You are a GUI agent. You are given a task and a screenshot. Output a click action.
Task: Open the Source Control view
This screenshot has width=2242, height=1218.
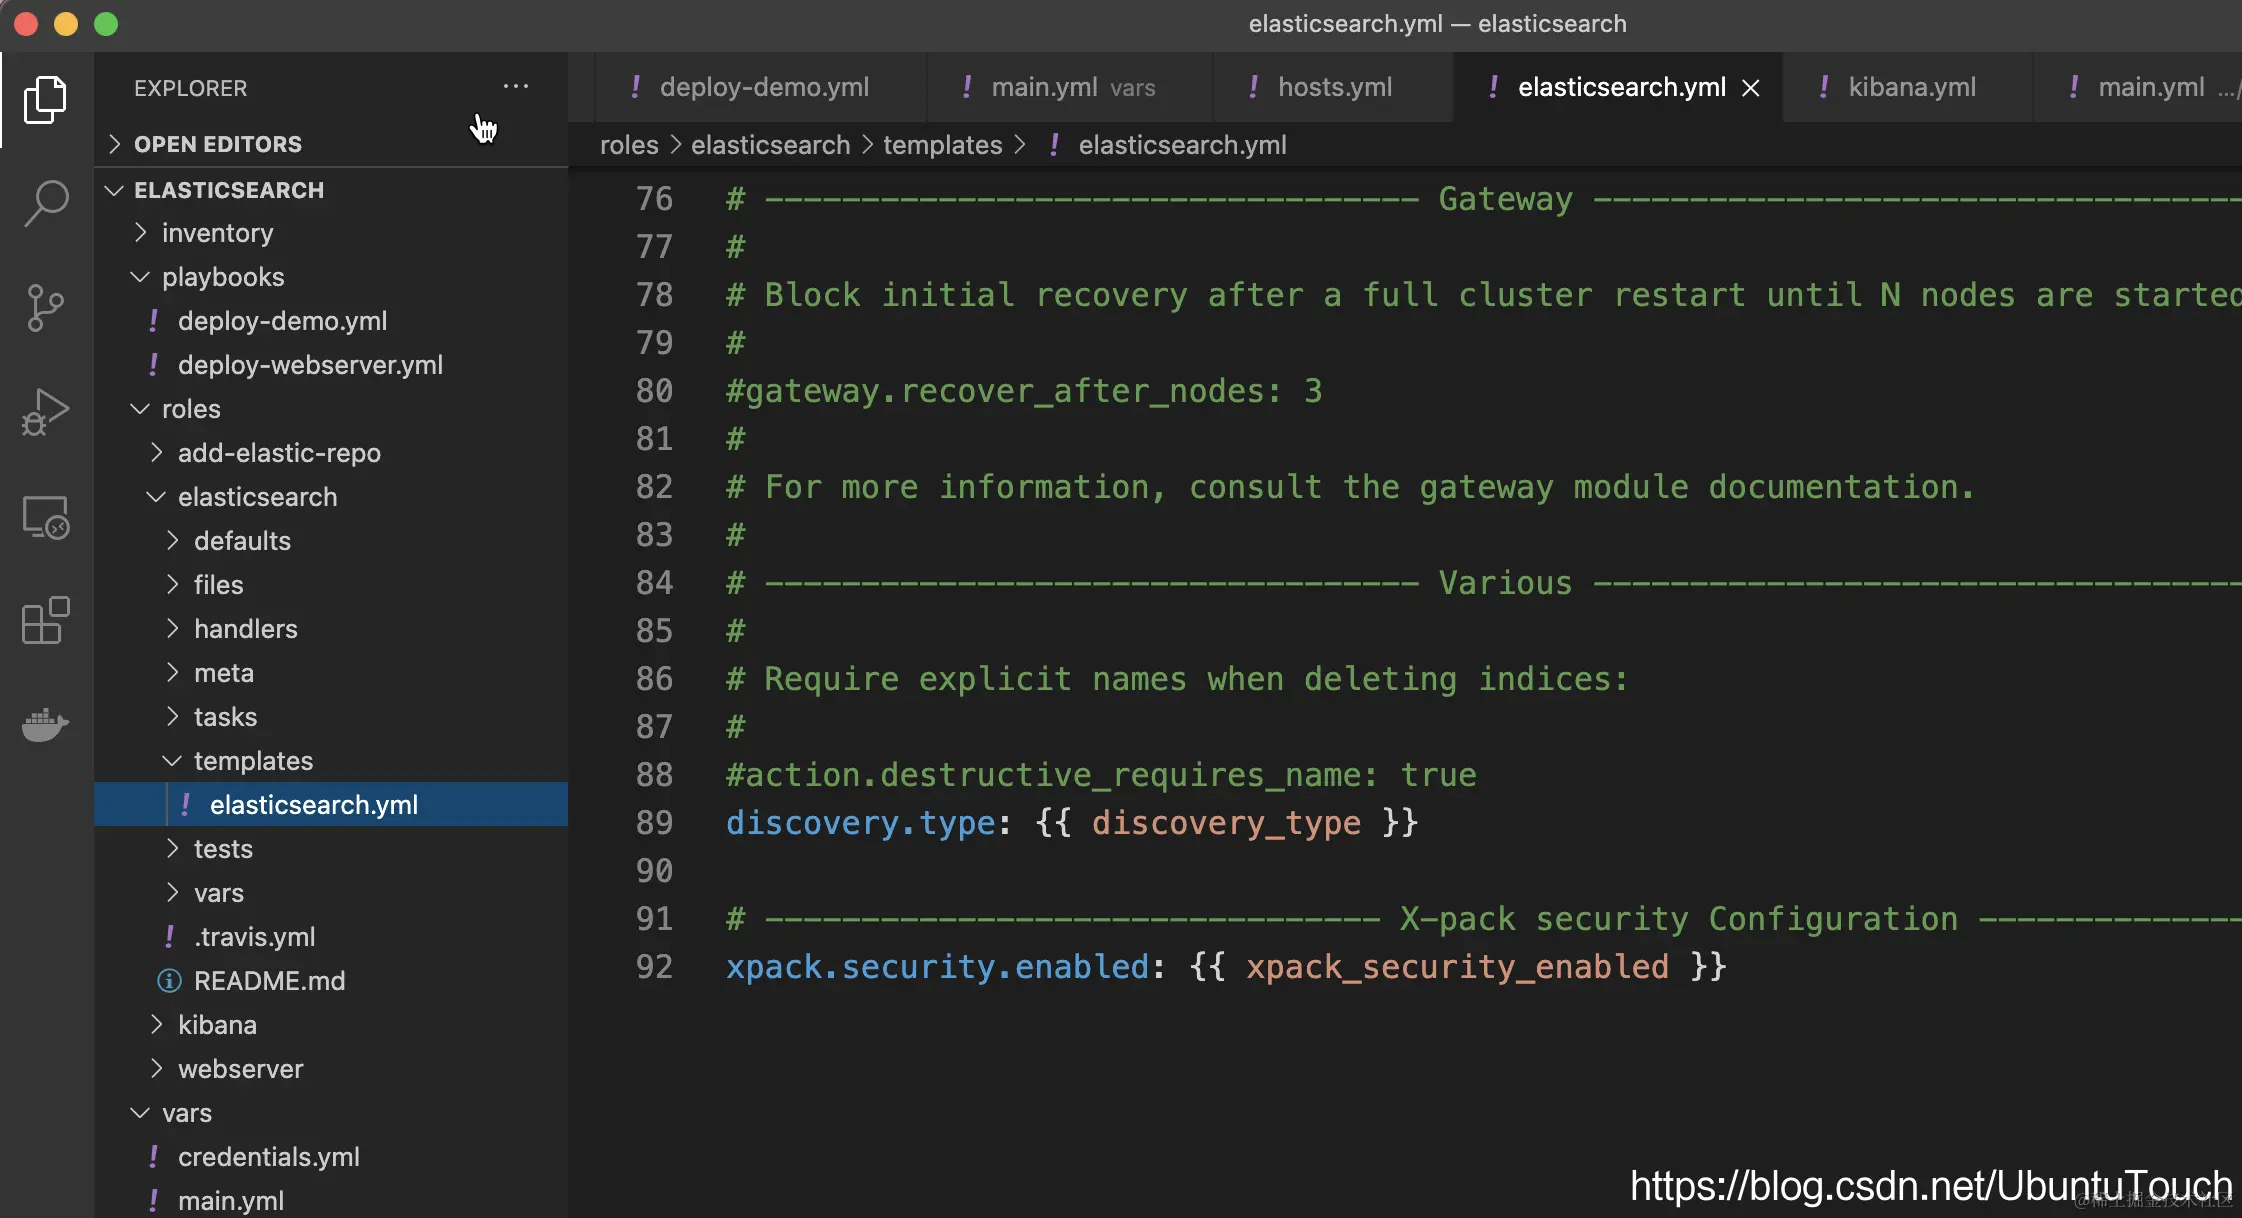[x=45, y=307]
